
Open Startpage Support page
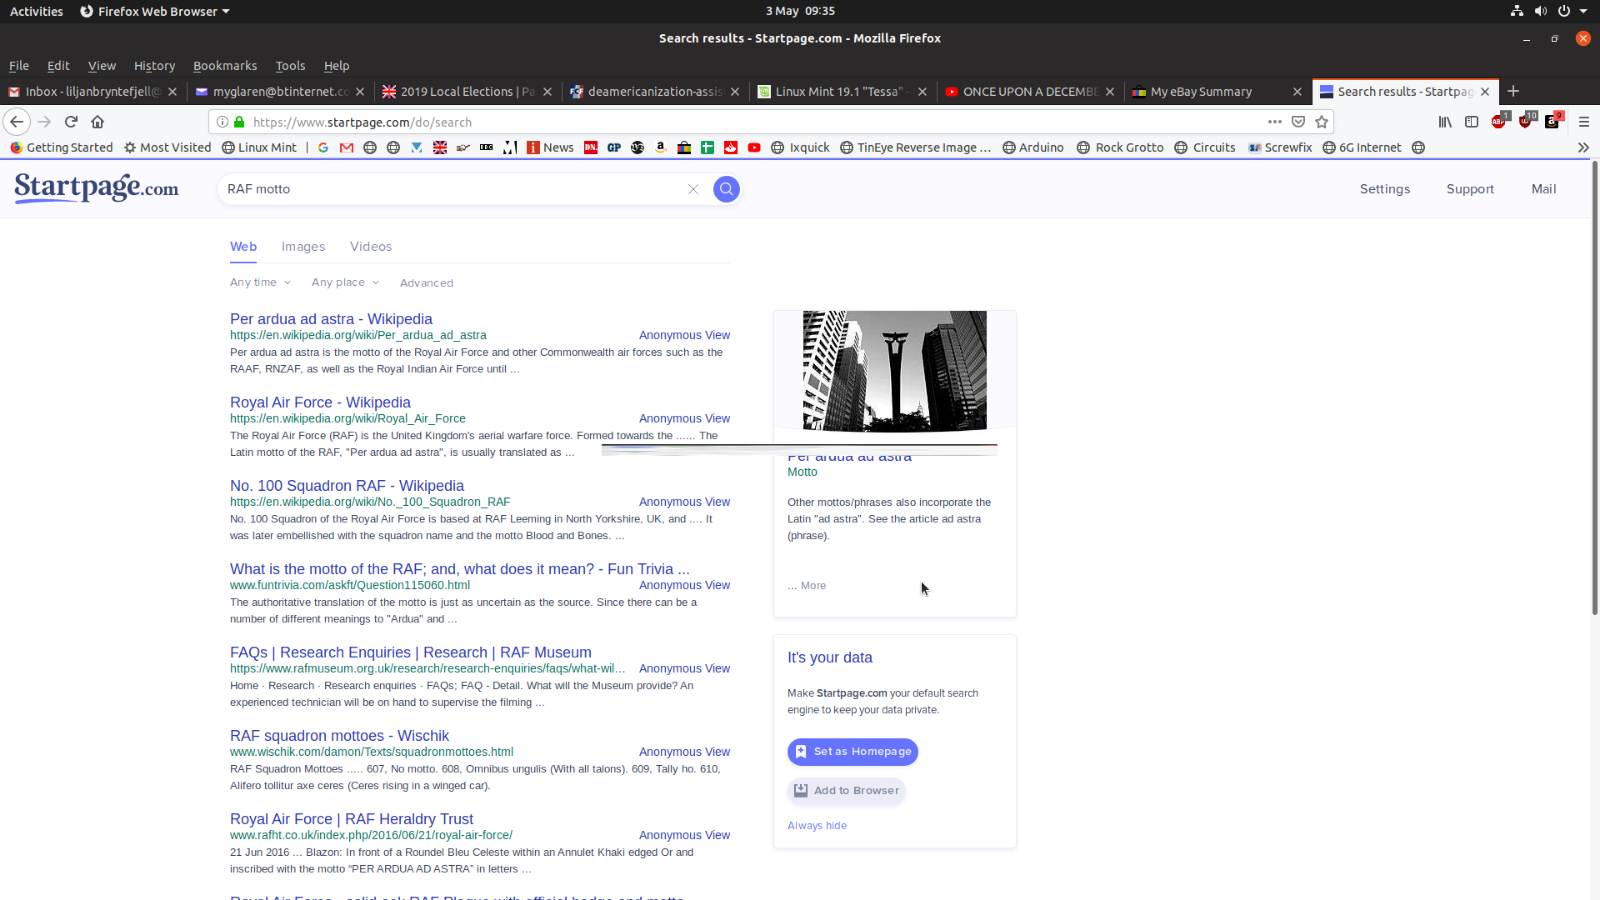click(1469, 189)
